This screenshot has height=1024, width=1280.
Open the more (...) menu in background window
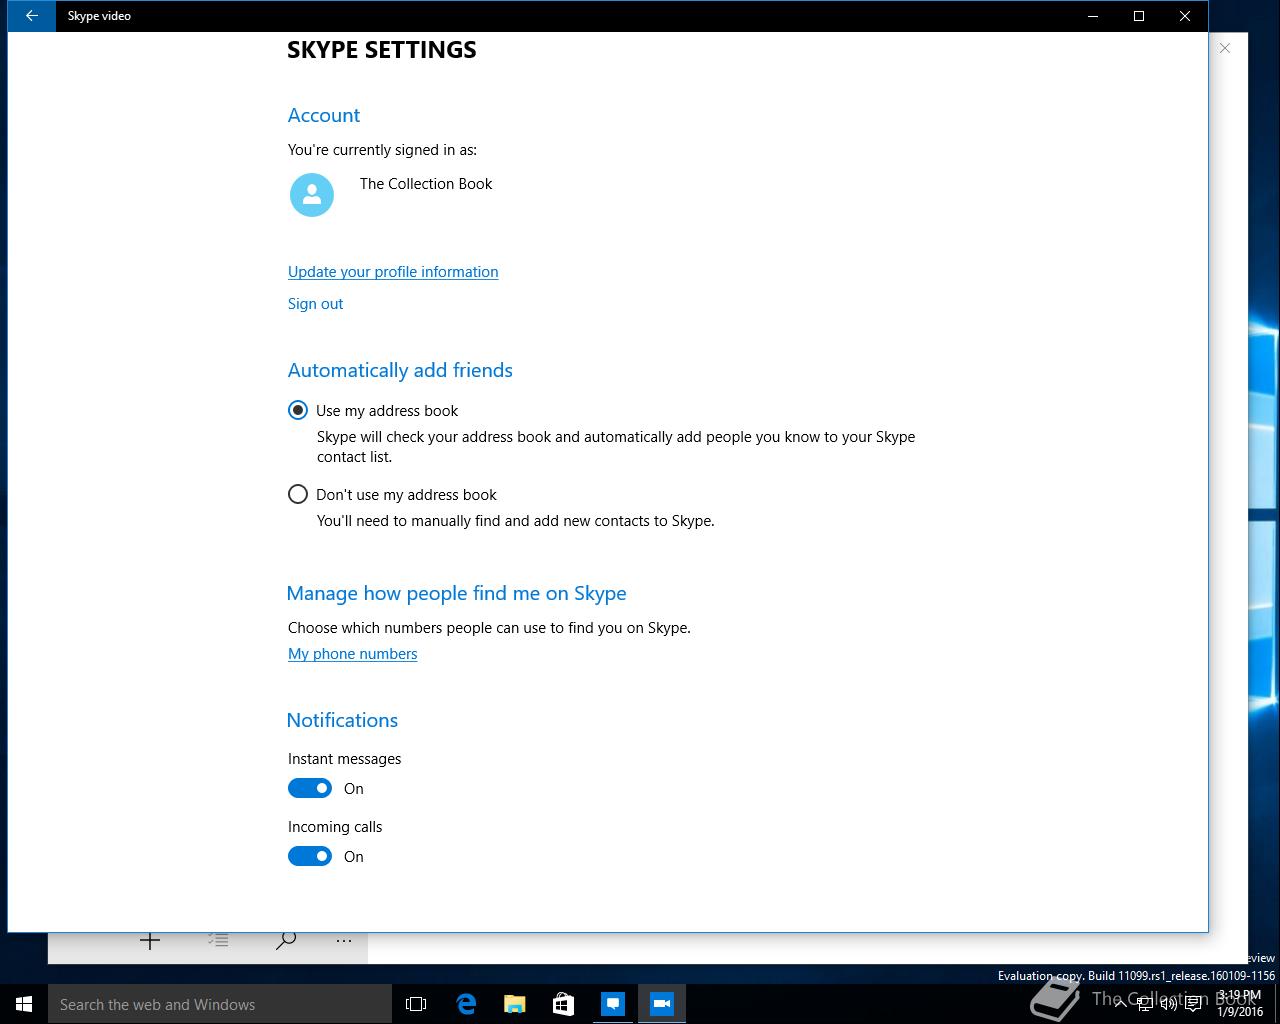coord(344,941)
